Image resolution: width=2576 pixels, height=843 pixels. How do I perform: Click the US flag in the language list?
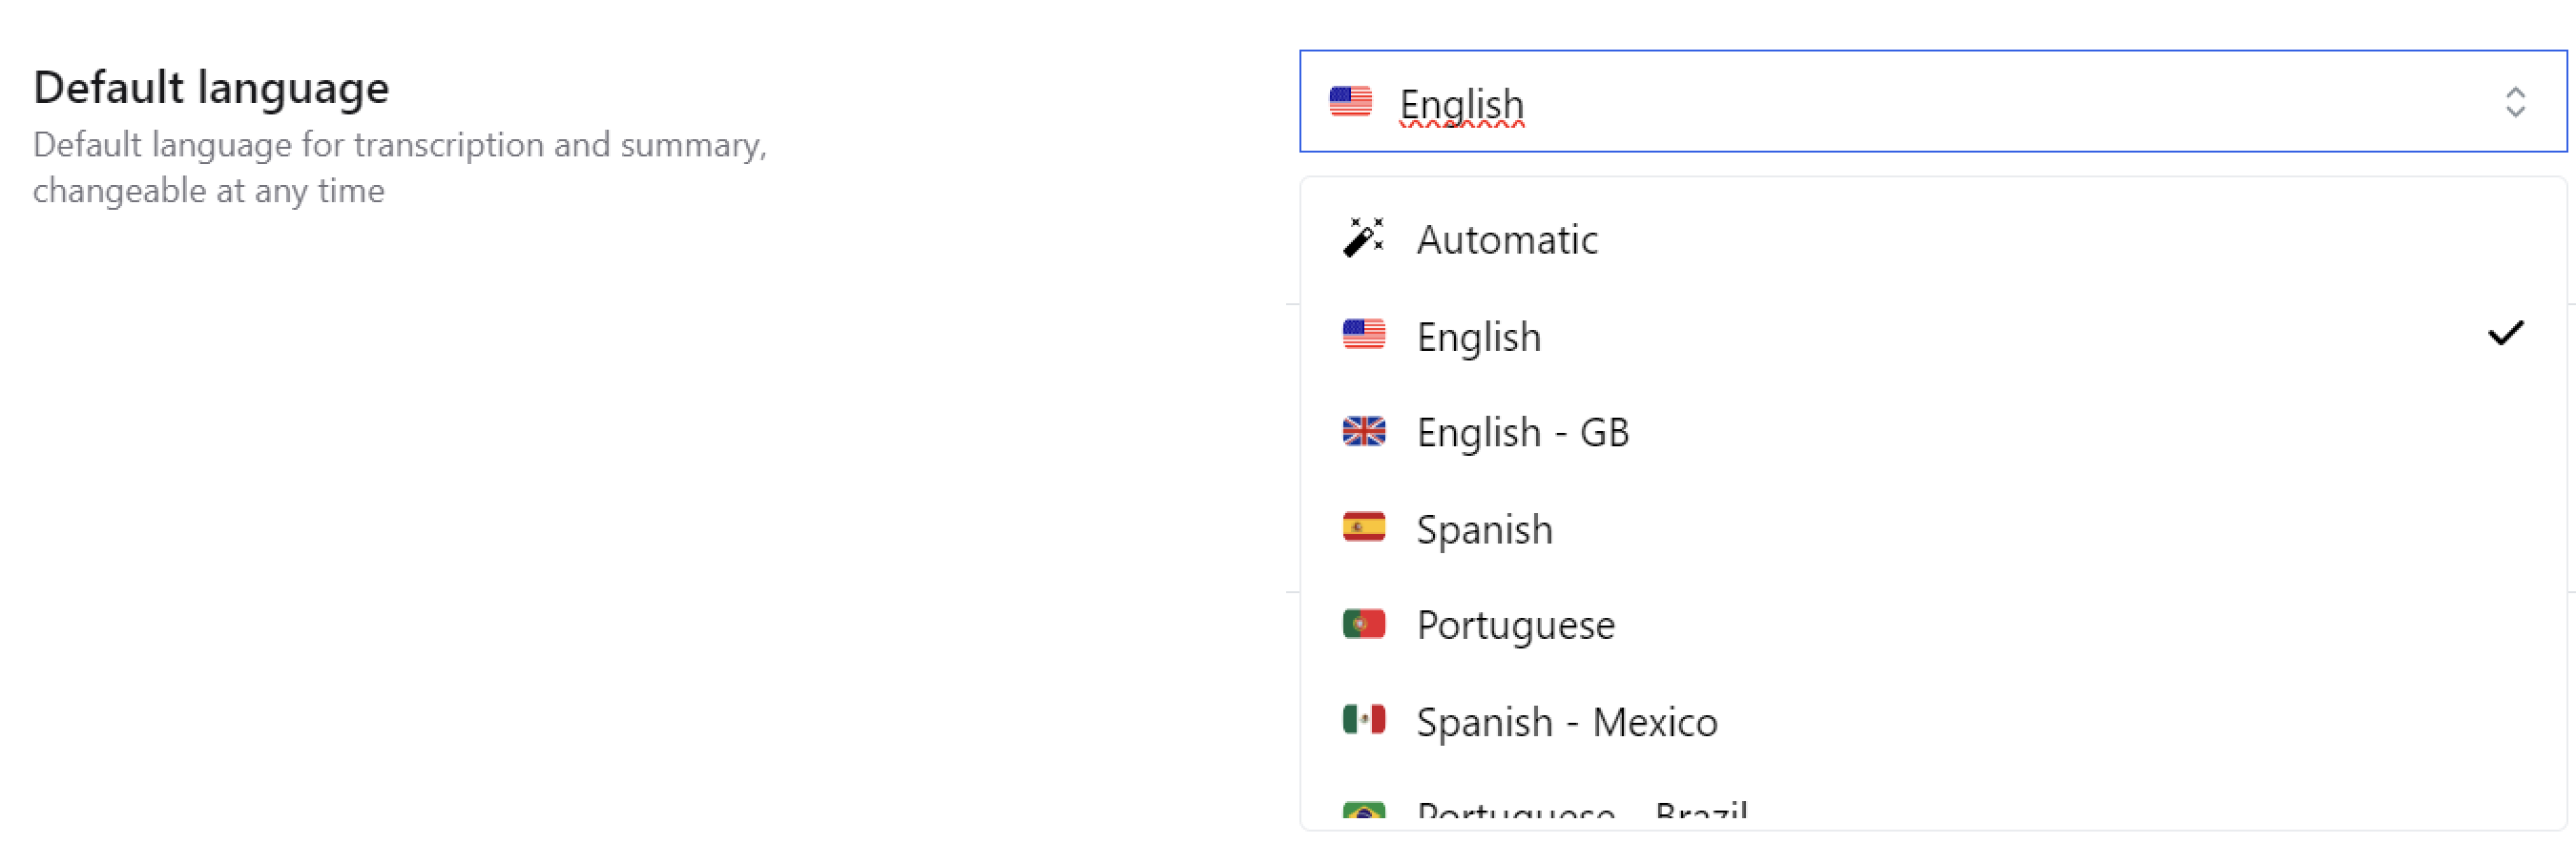(1363, 334)
